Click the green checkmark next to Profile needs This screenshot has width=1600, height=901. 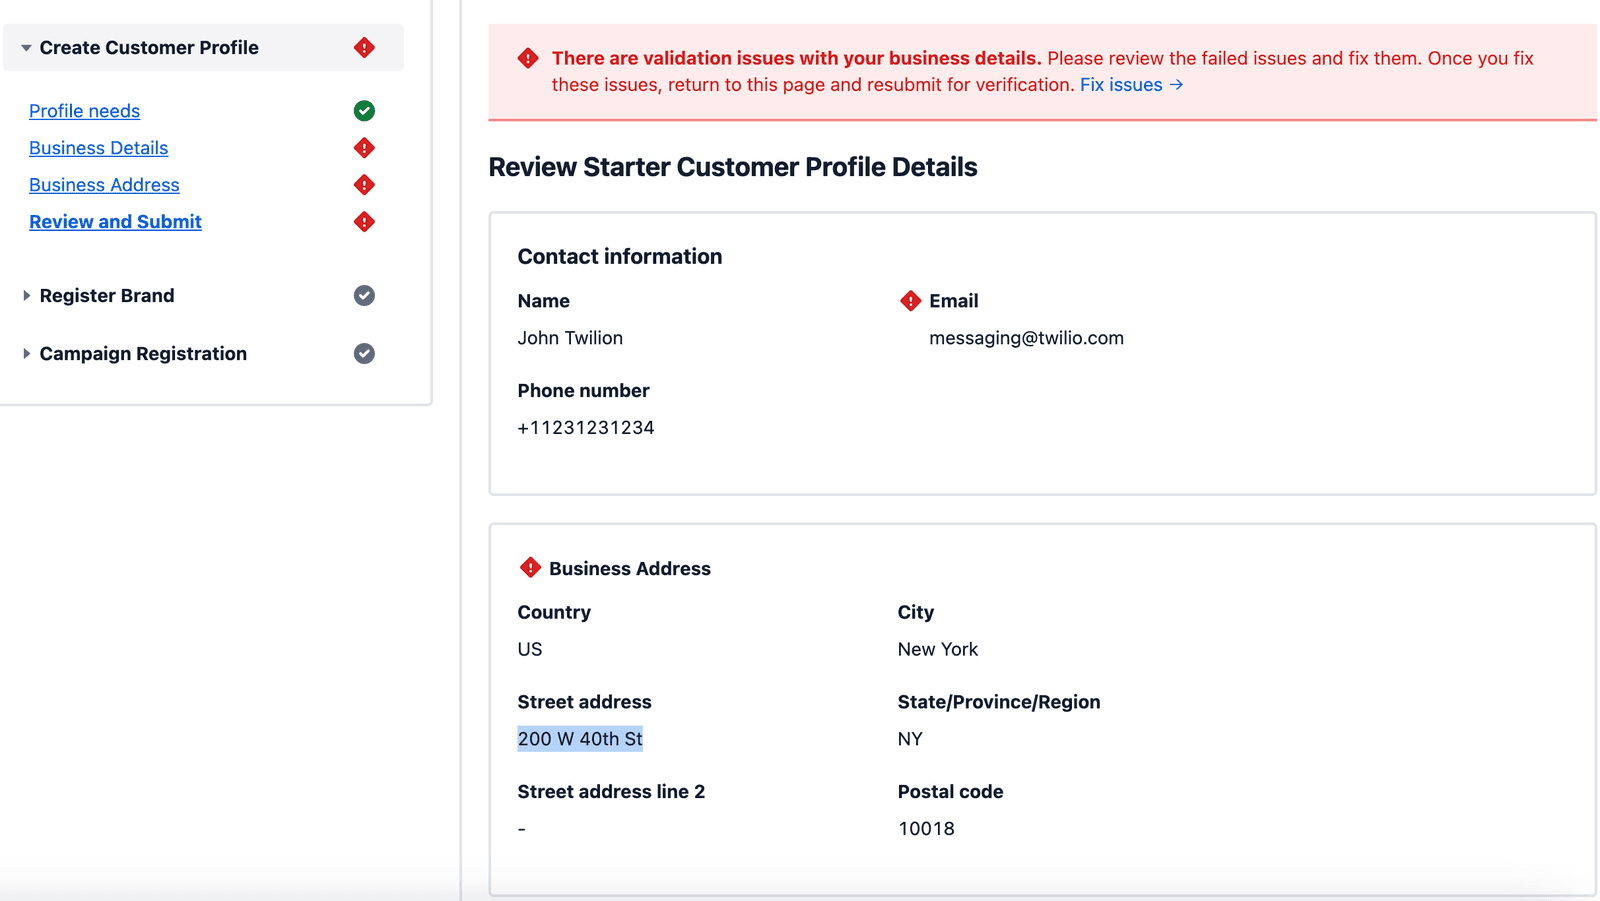pos(364,111)
